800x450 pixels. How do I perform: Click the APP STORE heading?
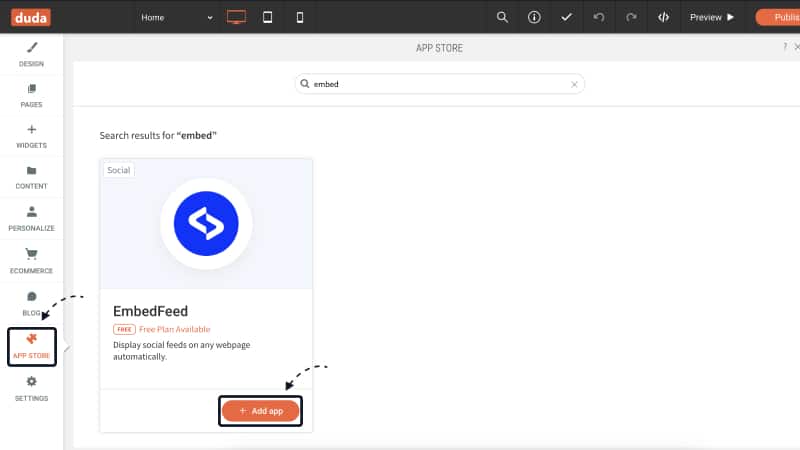pyautogui.click(x=439, y=48)
